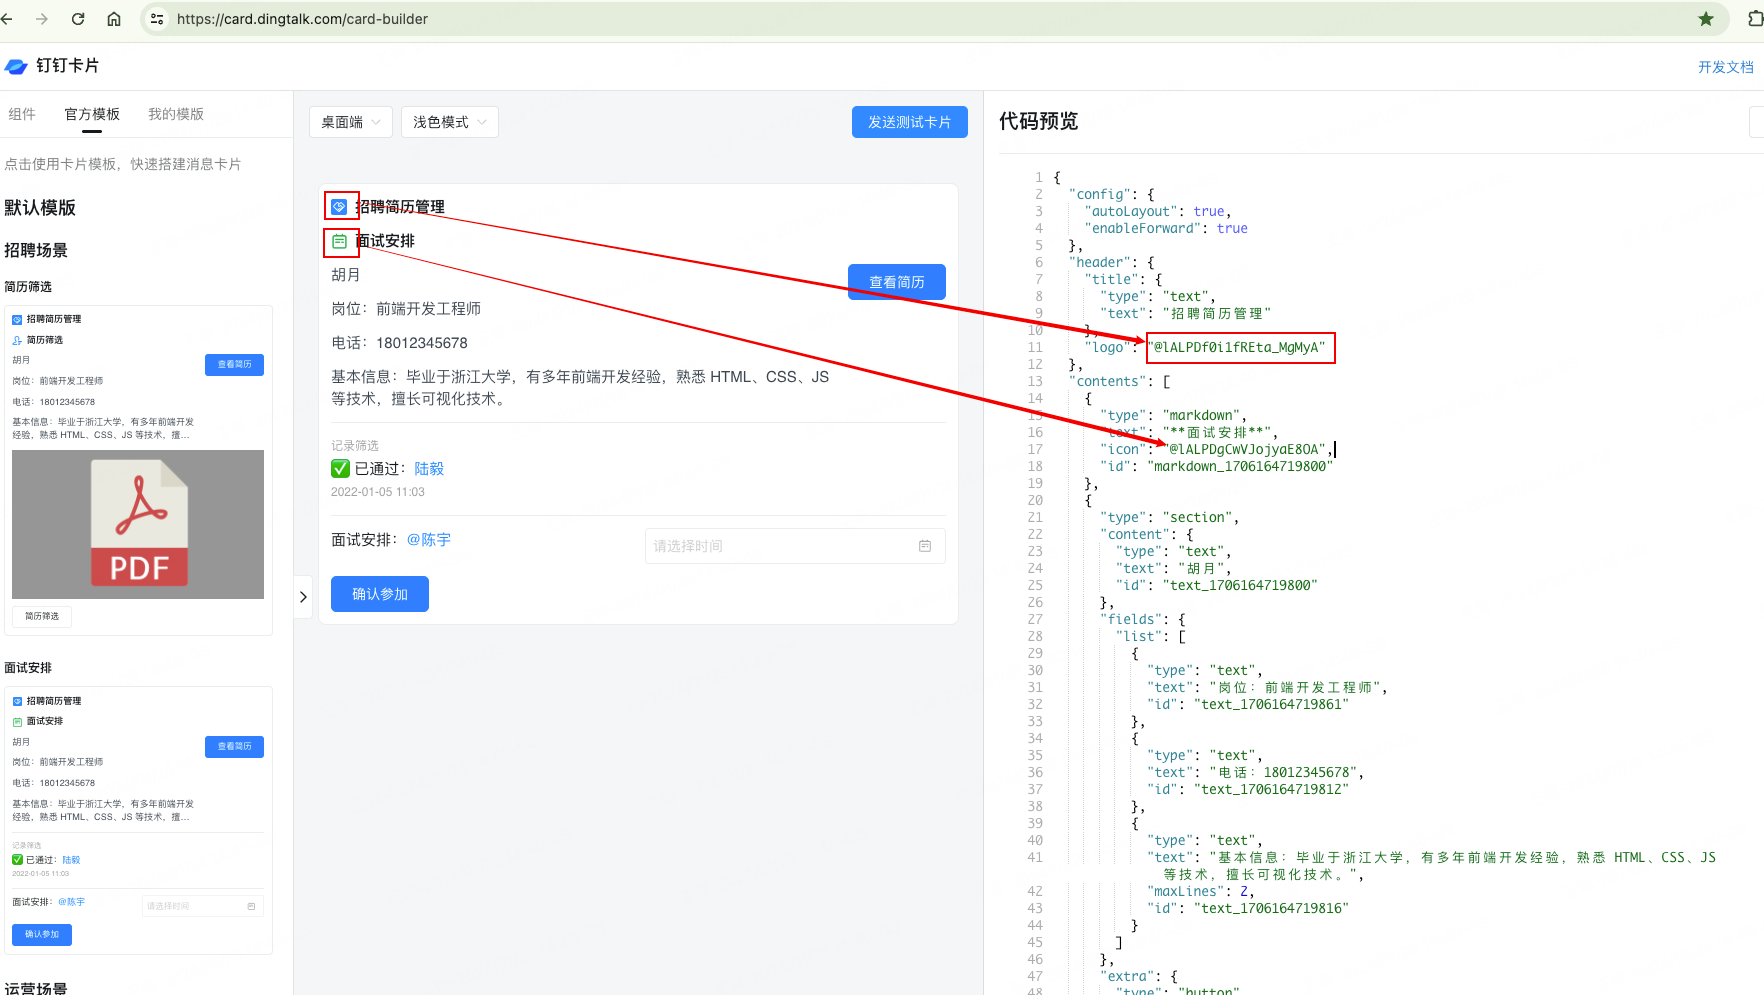The width and height of the screenshot is (1764, 995).
Task: Click the 钉钉卡片 logo
Action: [x=52, y=66]
